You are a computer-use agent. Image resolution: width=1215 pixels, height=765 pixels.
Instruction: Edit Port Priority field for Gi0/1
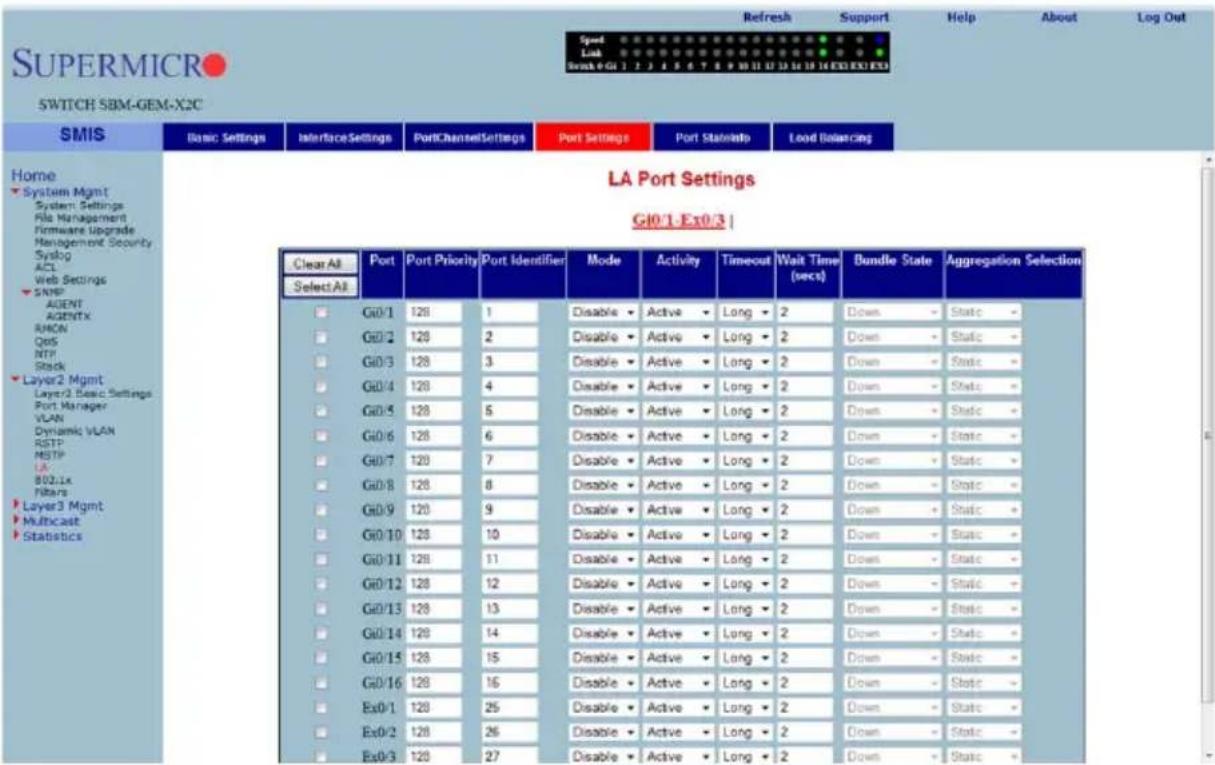point(433,312)
